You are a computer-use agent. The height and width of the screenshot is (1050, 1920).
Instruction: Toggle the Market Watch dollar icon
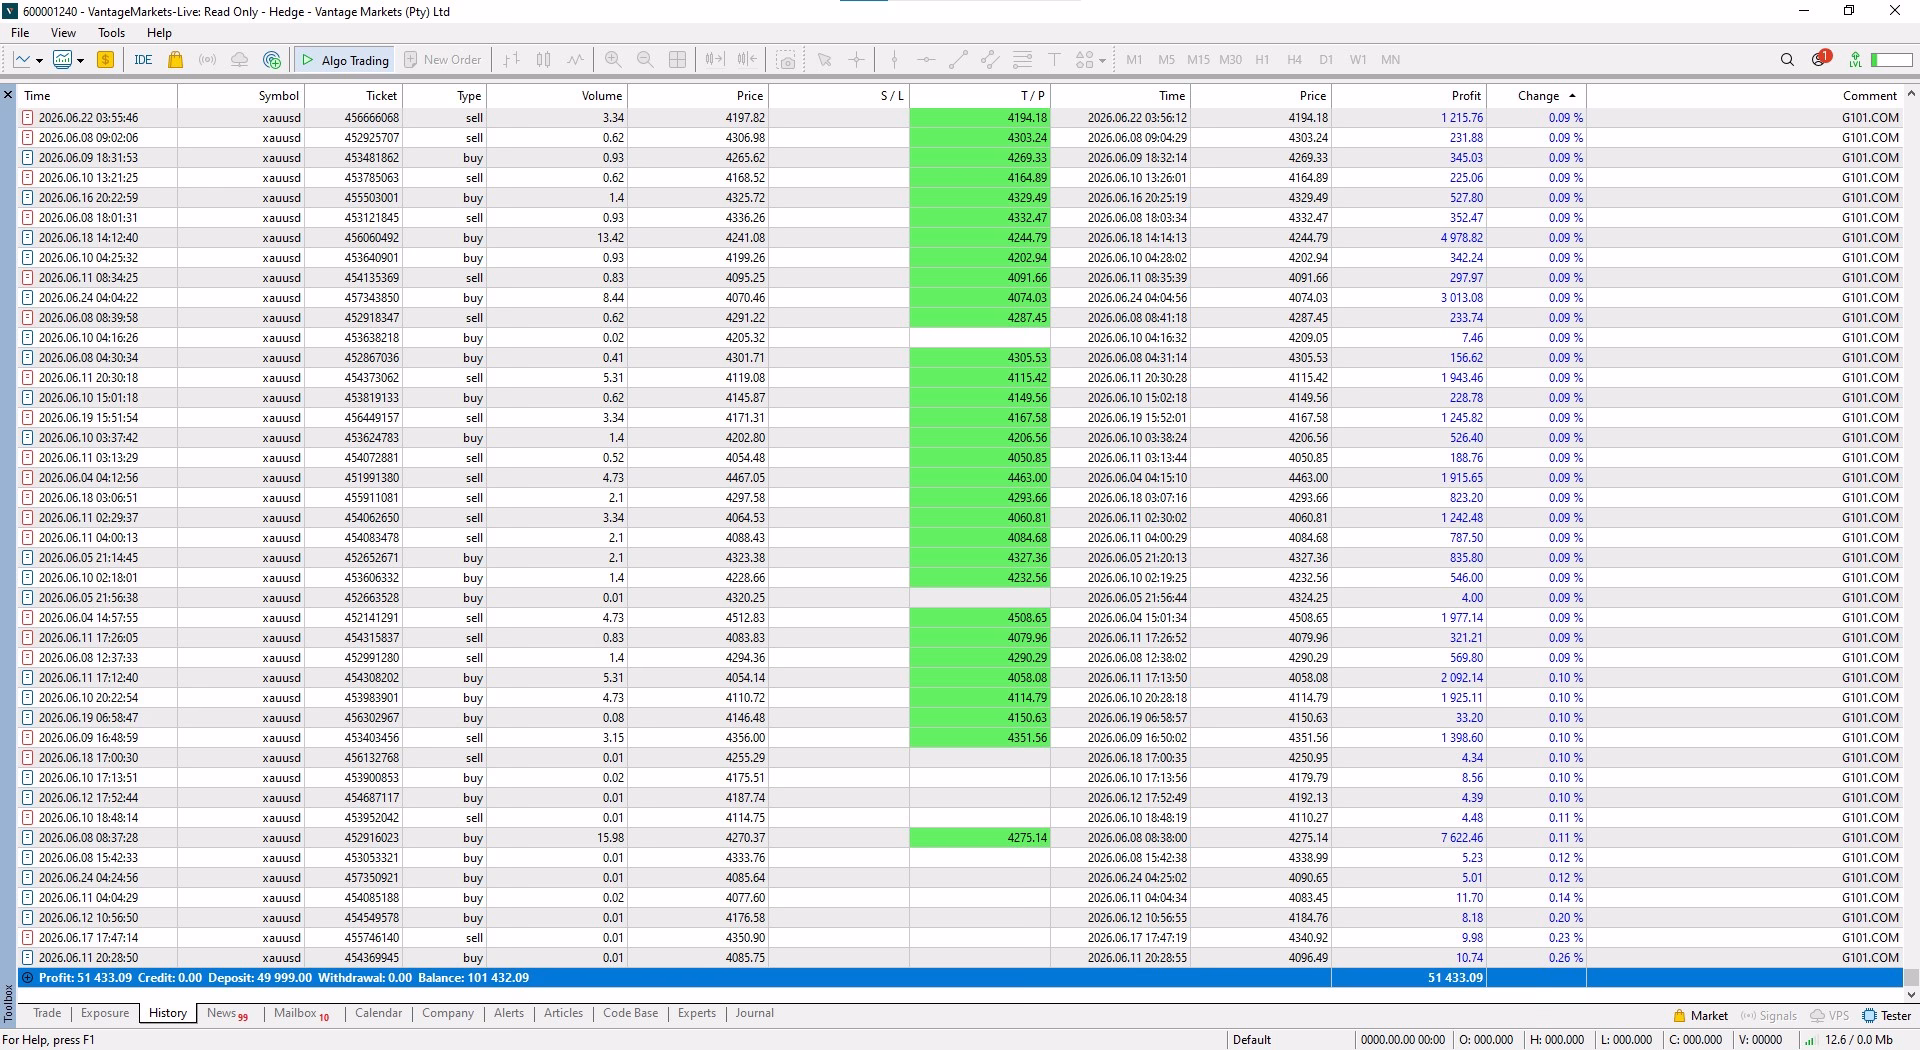click(x=105, y=60)
